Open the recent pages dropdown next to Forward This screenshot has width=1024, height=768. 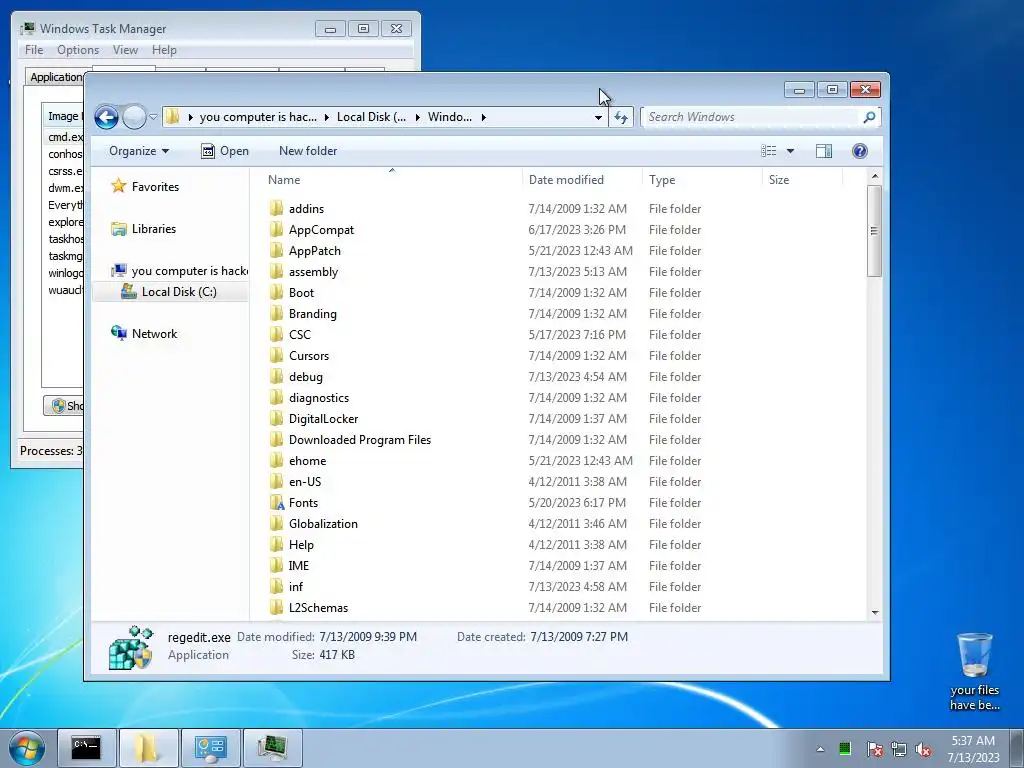(153, 118)
